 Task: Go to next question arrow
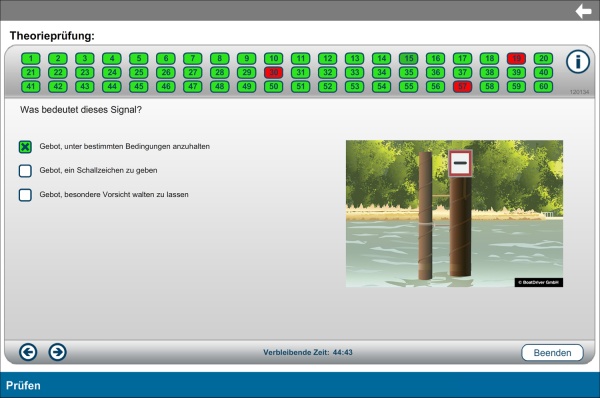(x=57, y=352)
